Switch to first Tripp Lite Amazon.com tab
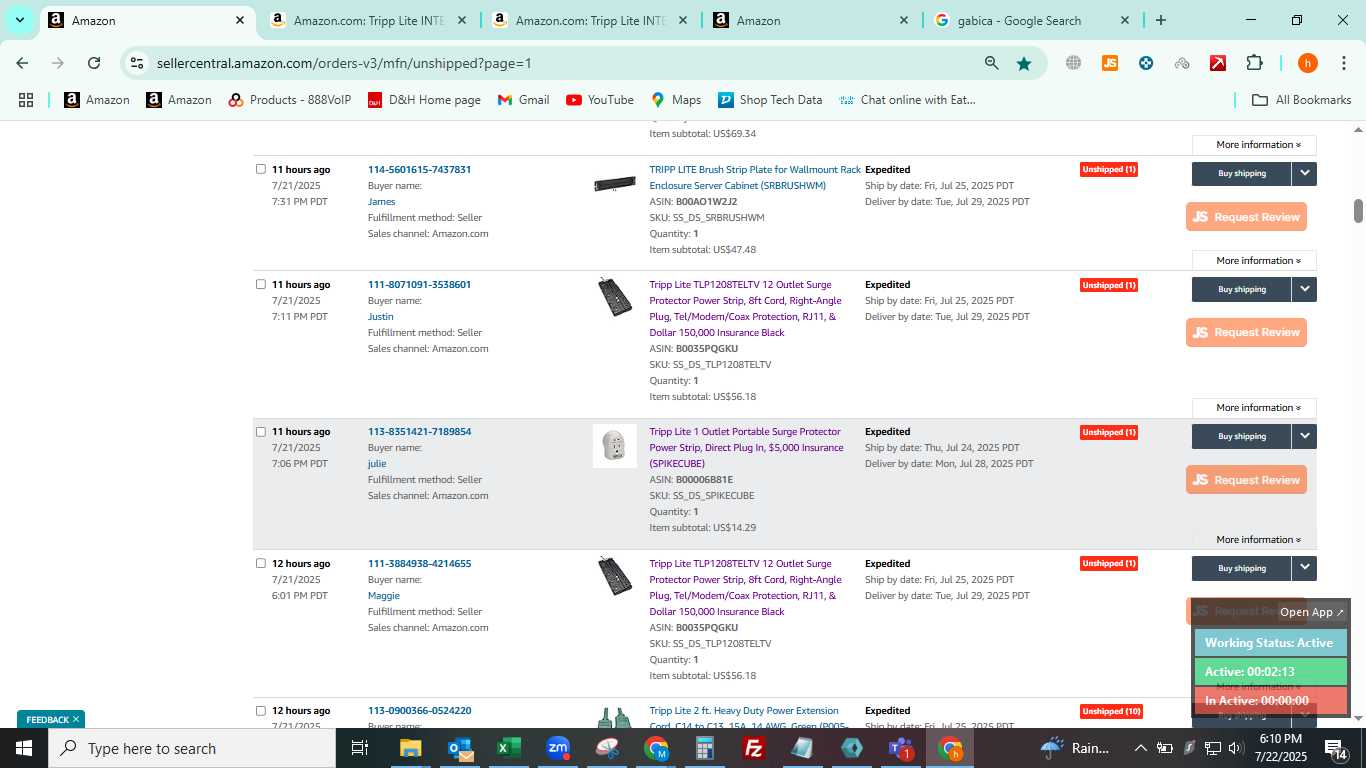Viewport: 1366px width, 768px height. coord(369,20)
